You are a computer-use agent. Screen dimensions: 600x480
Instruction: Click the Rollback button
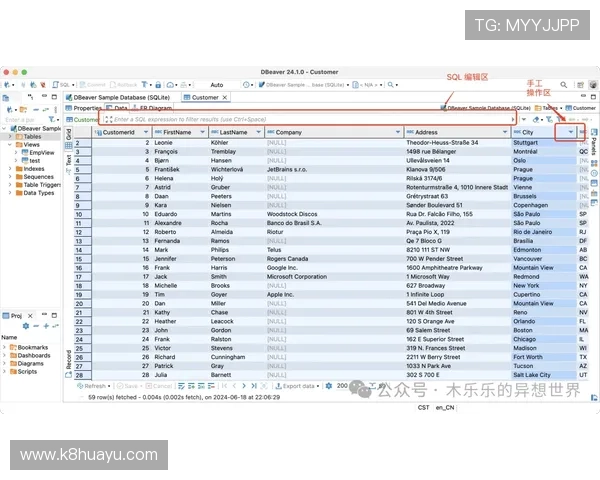[x=124, y=85]
